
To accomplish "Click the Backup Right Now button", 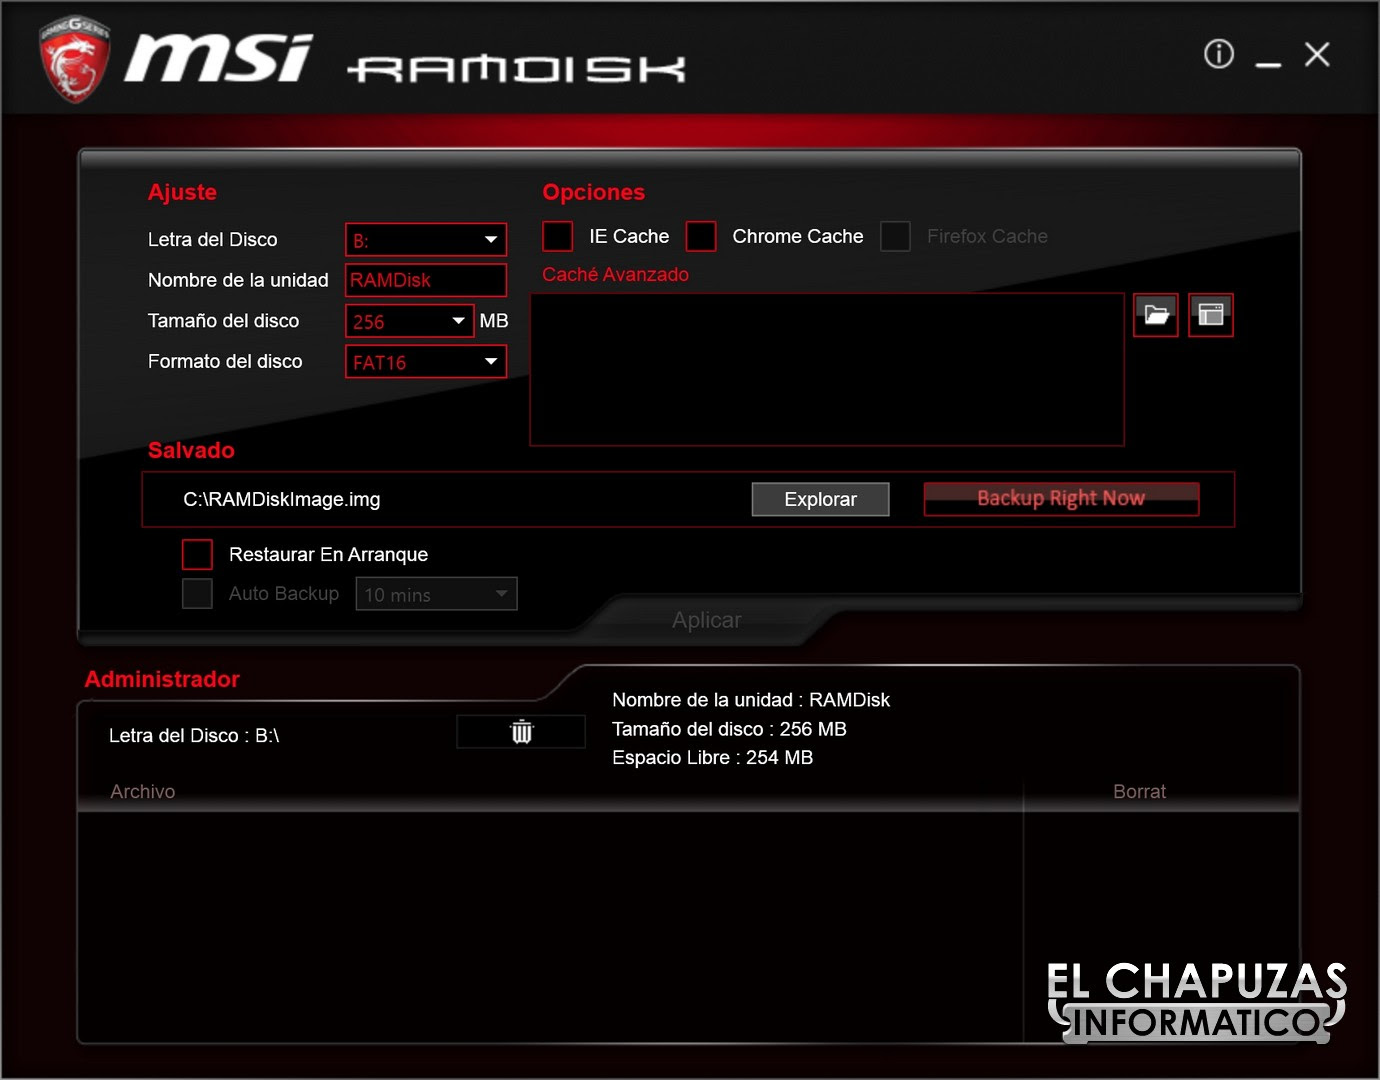I will click(1061, 498).
